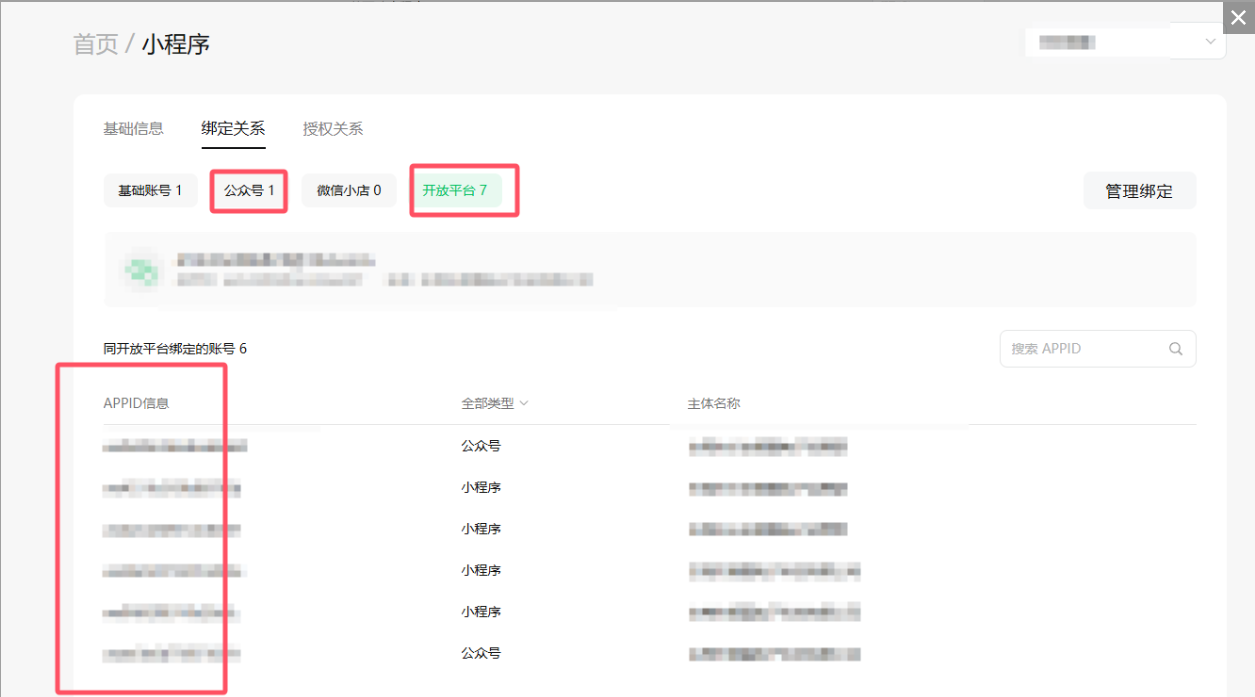Click 公众号 type in the first table row

point(481,446)
